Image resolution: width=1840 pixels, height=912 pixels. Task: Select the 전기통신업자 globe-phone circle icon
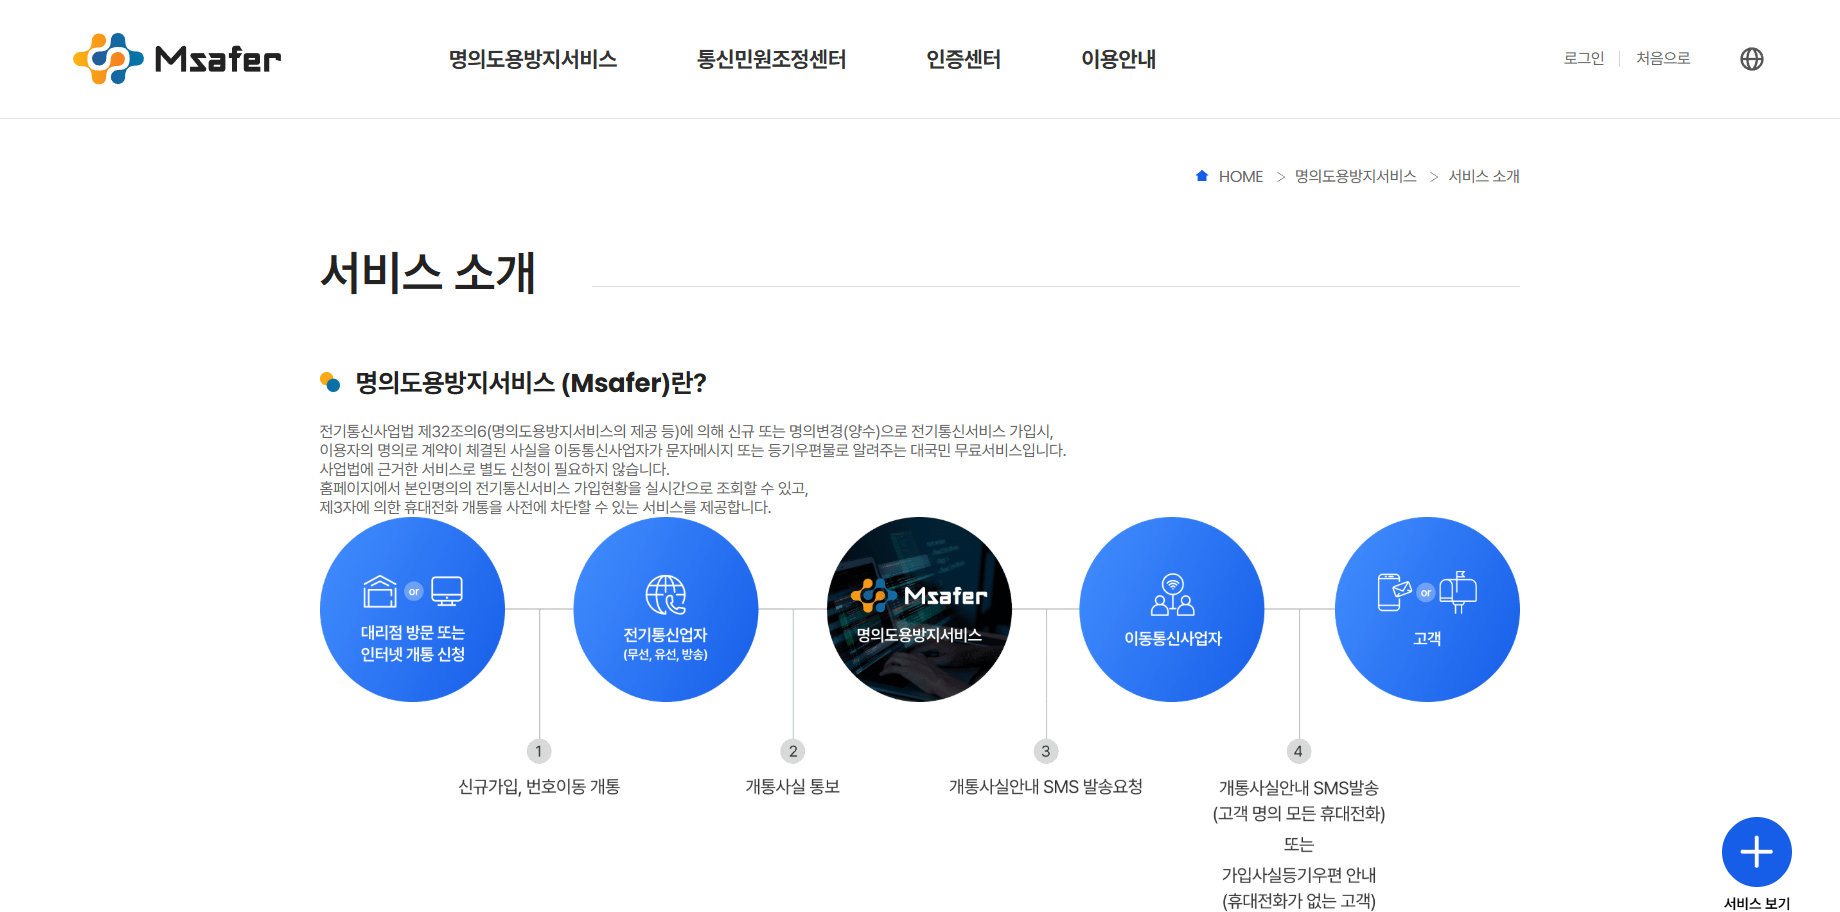[665, 608]
